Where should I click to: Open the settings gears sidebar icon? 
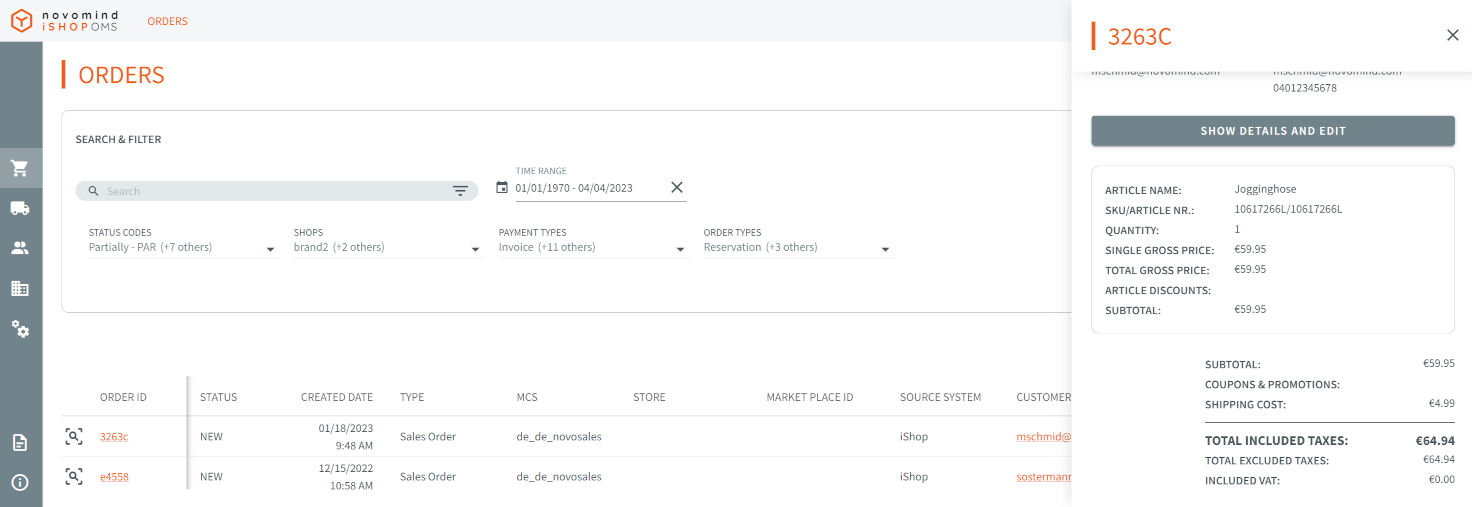coord(20,328)
